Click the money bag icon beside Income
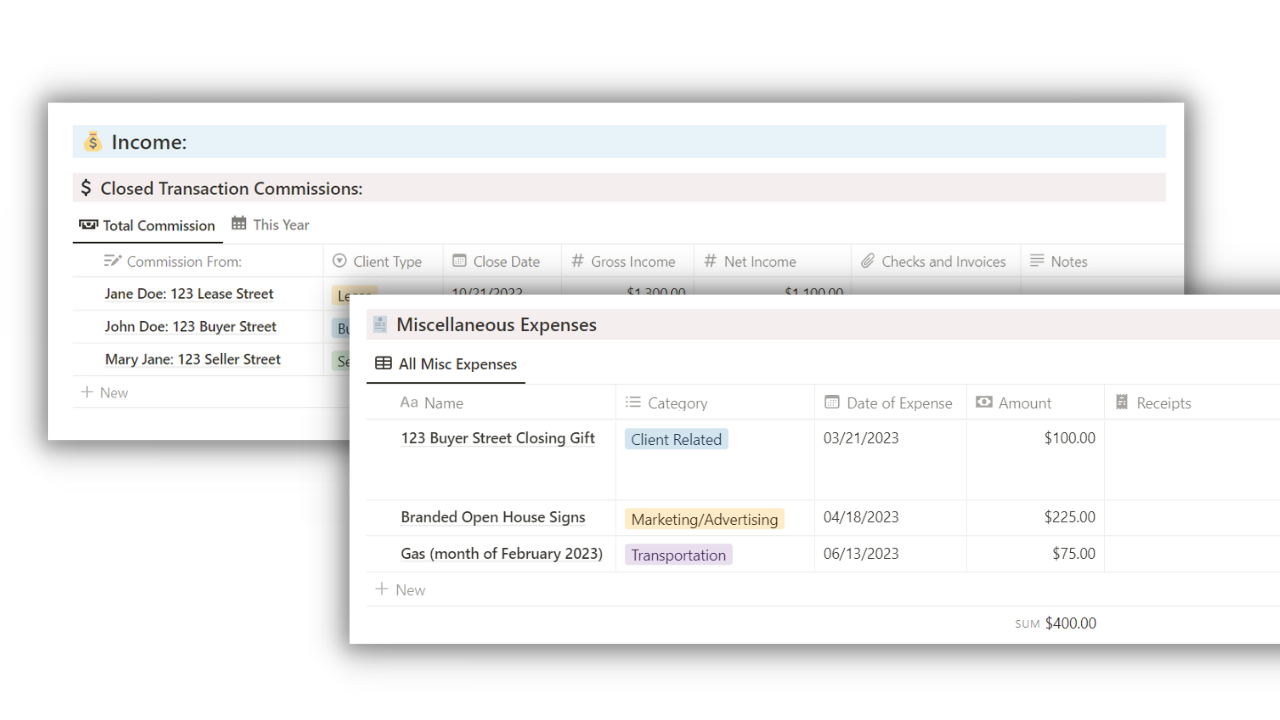 pos(92,141)
